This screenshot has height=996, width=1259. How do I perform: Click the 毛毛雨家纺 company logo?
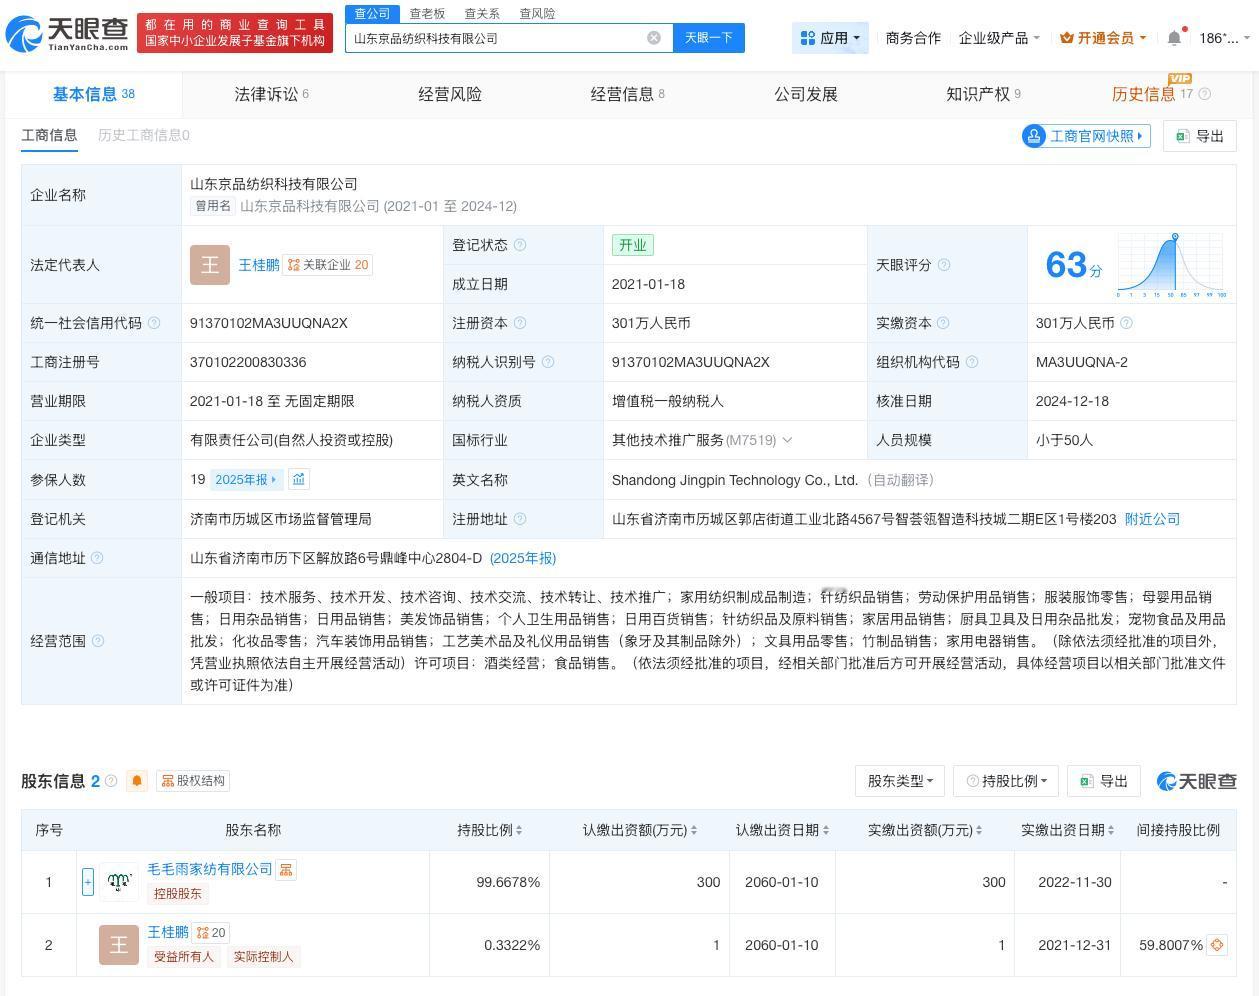(119, 882)
